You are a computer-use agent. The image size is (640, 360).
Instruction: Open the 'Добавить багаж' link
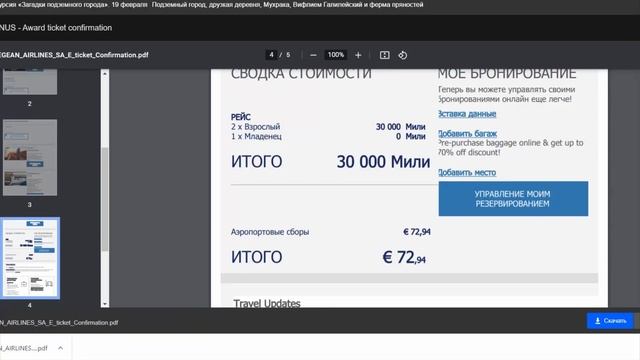click(x=467, y=133)
